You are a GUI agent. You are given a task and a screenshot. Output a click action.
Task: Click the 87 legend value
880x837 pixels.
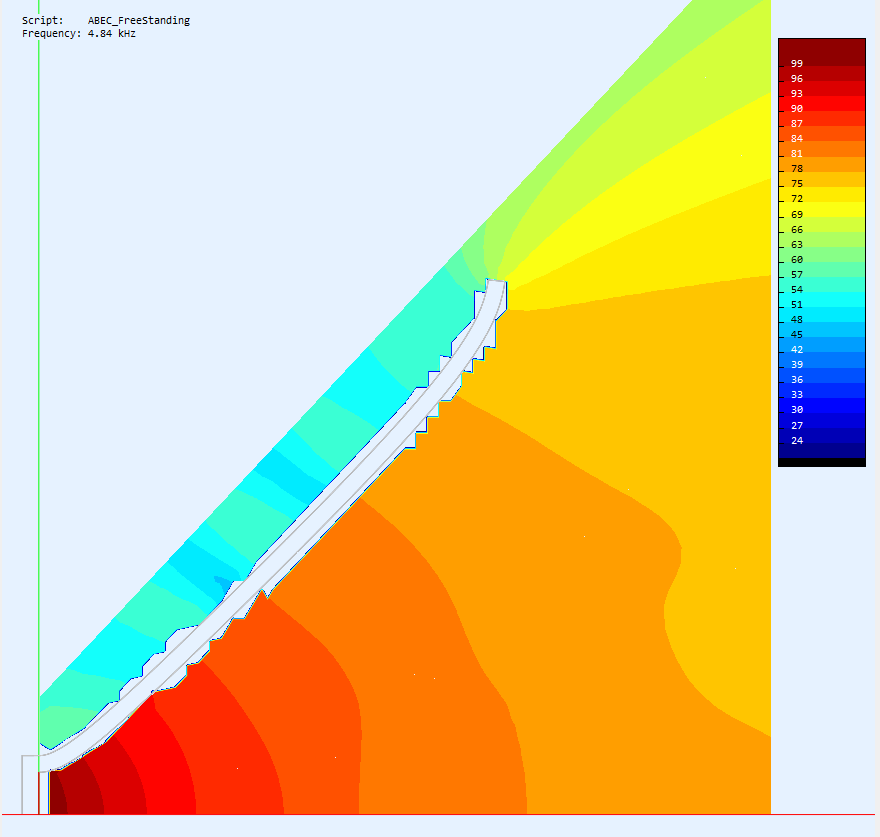pos(796,124)
